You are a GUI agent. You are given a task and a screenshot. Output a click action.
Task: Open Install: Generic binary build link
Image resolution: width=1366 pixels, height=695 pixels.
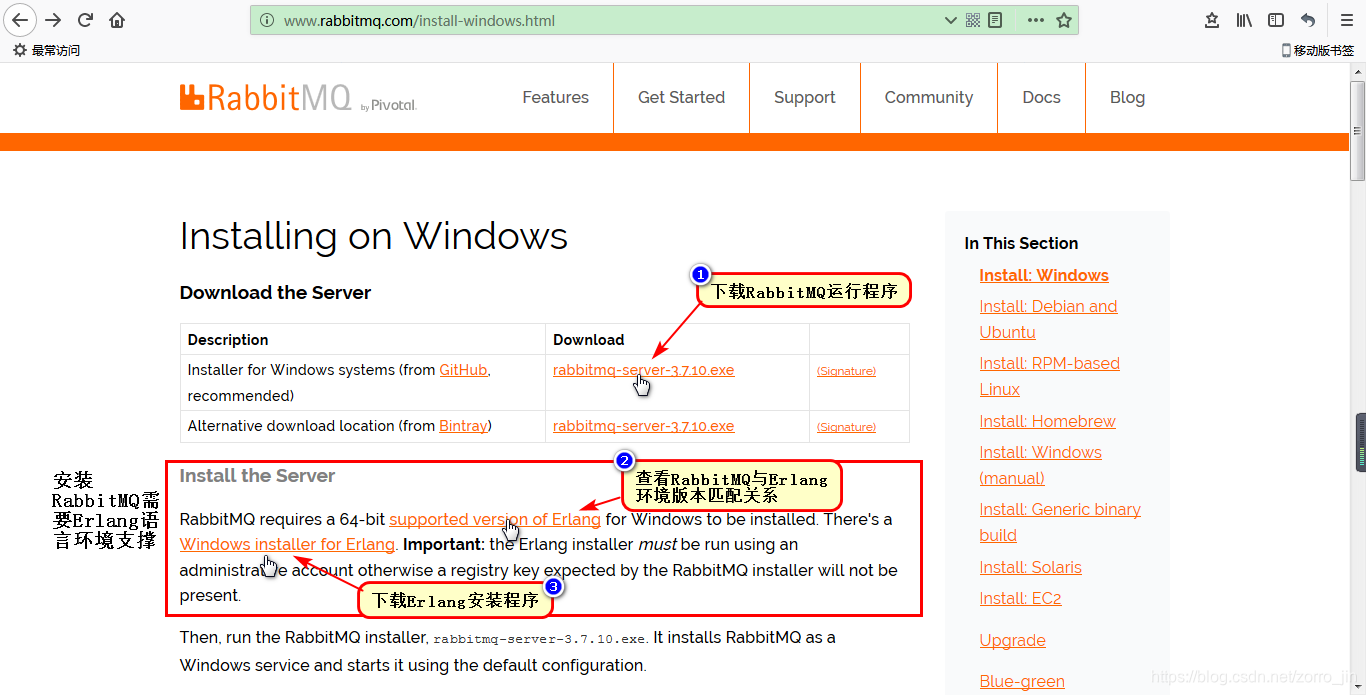(x=1060, y=522)
